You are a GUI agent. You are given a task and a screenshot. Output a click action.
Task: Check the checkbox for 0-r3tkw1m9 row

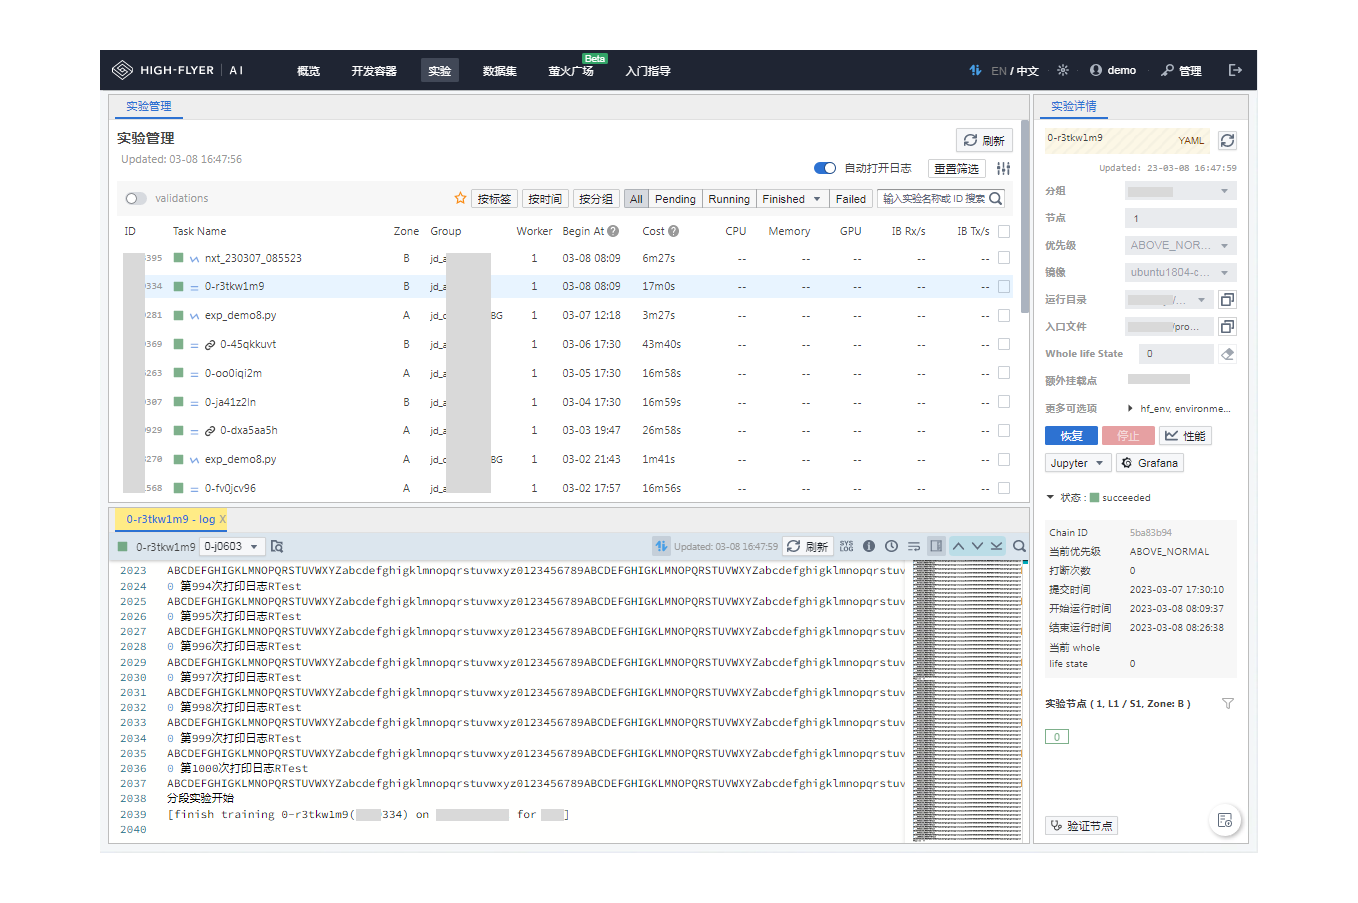(x=1004, y=286)
